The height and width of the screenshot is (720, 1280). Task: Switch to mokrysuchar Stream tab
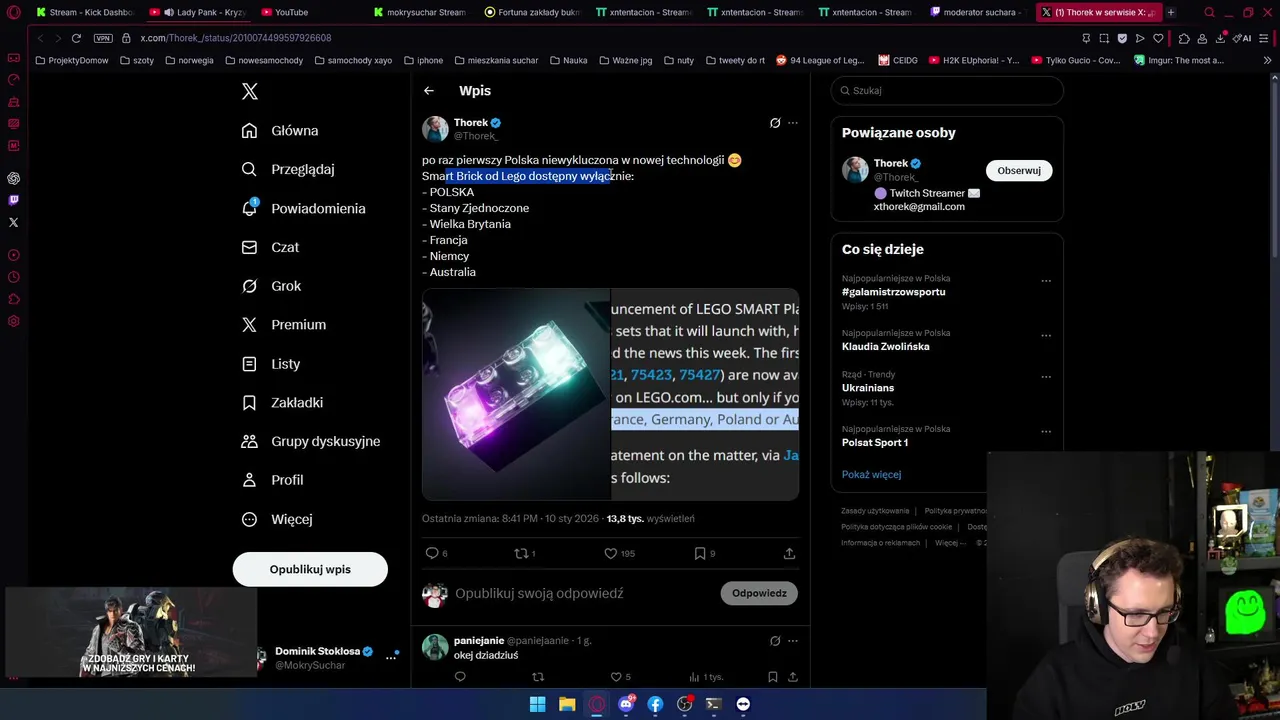coord(420,12)
